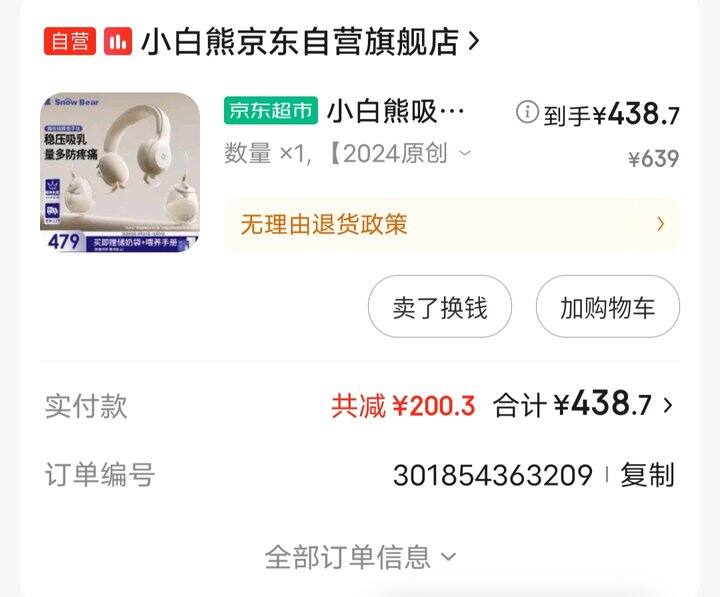Tap the green 京东超市 tag
Image resolution: width=720 pixels, height=597 pixels.
point(271,110)
